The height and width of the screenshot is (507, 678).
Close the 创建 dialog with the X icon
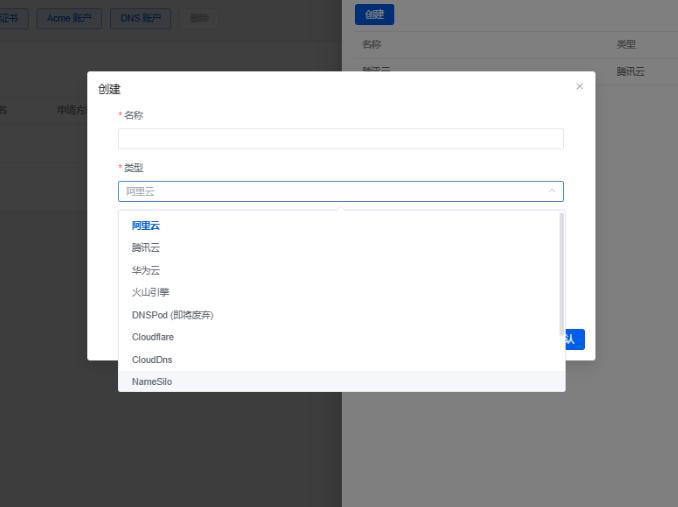pyautogui.click(x=579, y=86)
